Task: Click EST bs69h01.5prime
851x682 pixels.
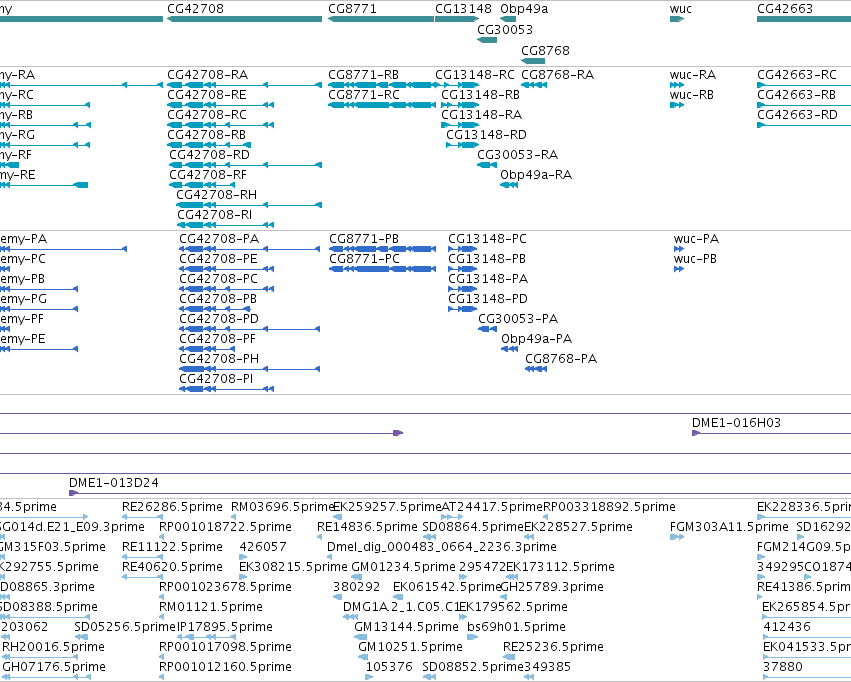Action: coord(472,637)
